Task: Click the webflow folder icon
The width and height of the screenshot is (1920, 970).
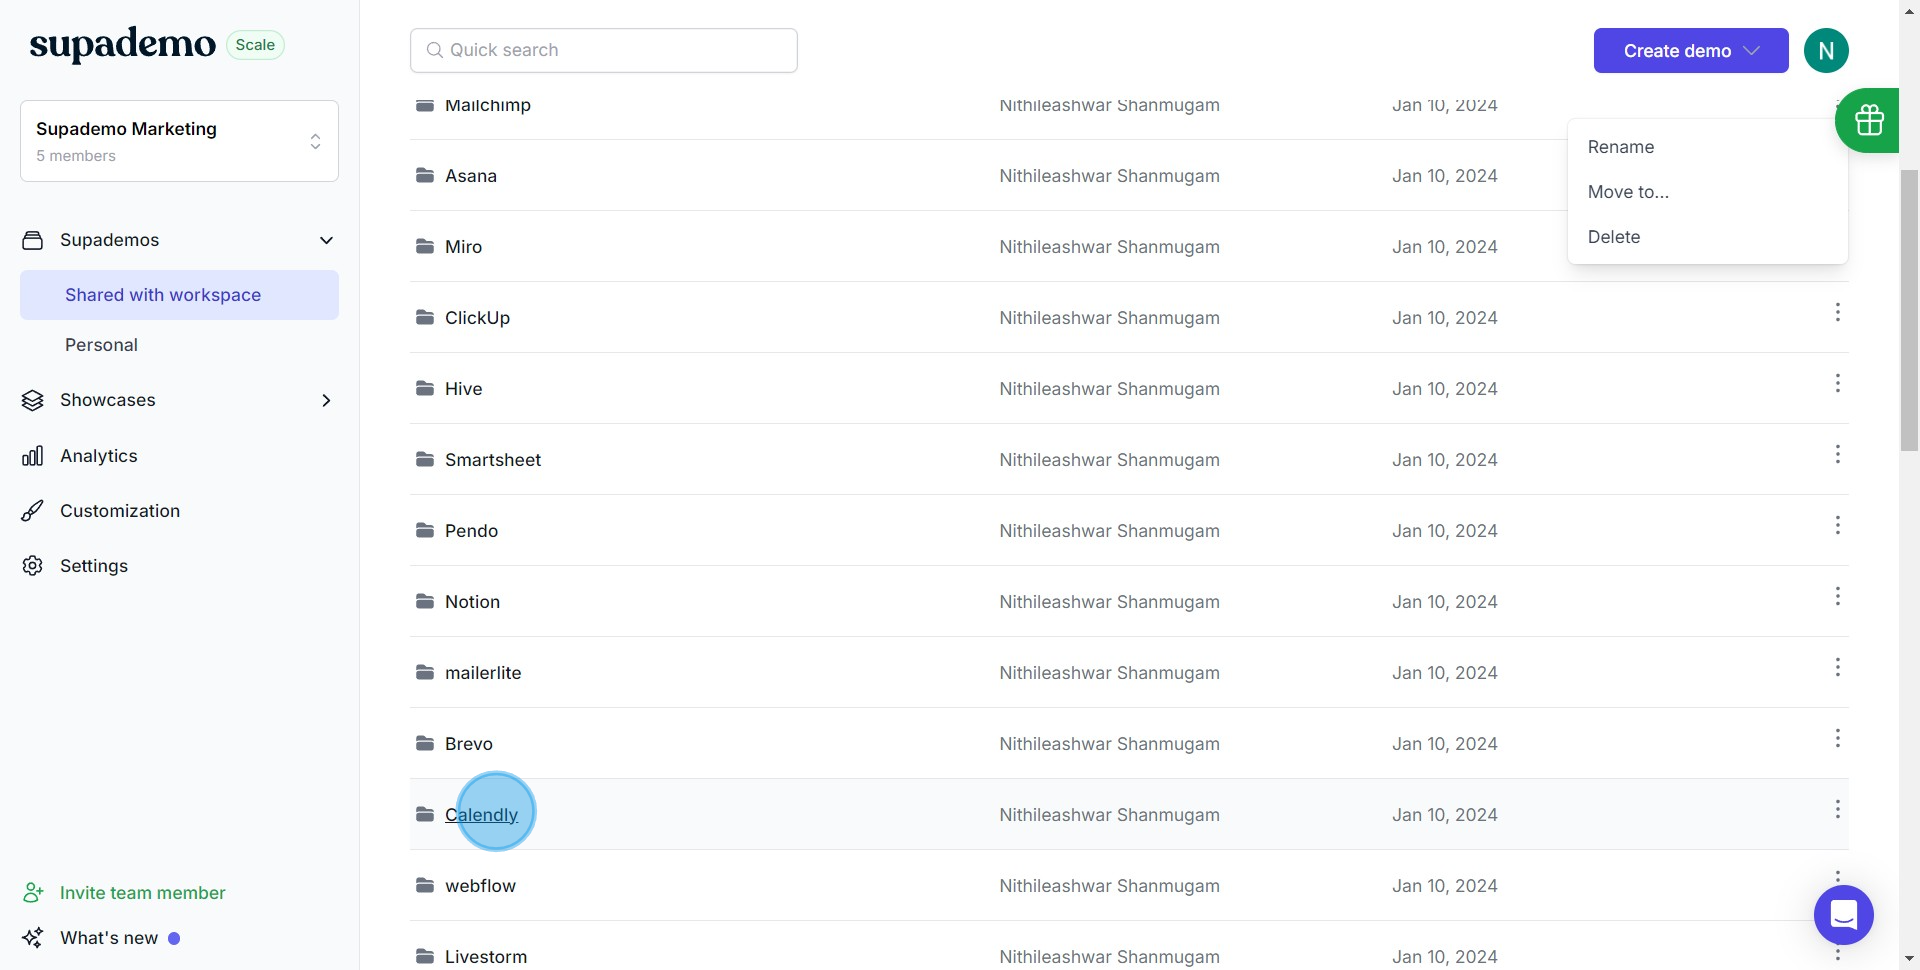Action: pos(425,885)
